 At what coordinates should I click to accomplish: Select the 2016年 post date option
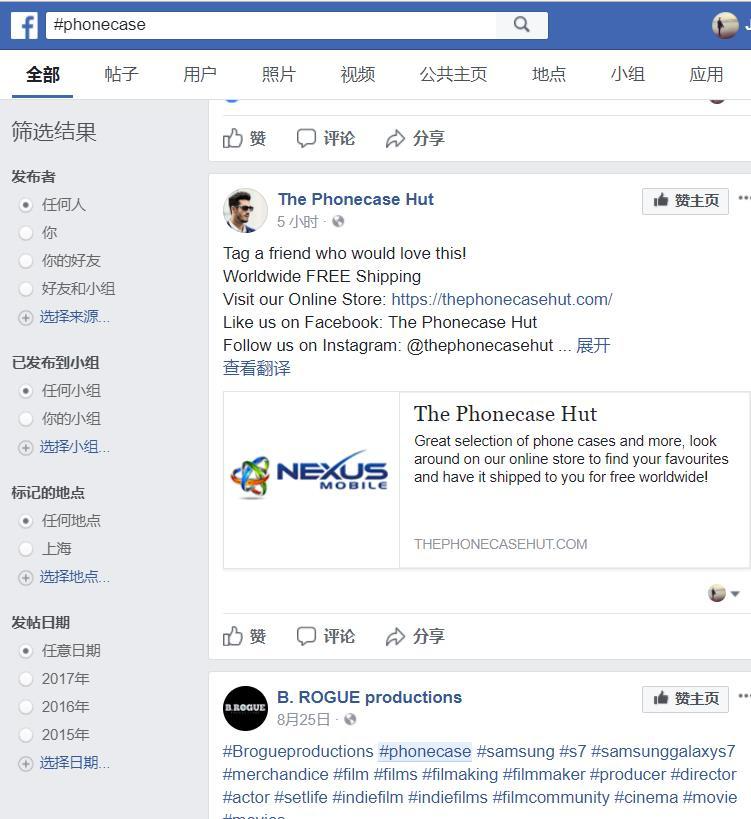click(x=54, y=707)
